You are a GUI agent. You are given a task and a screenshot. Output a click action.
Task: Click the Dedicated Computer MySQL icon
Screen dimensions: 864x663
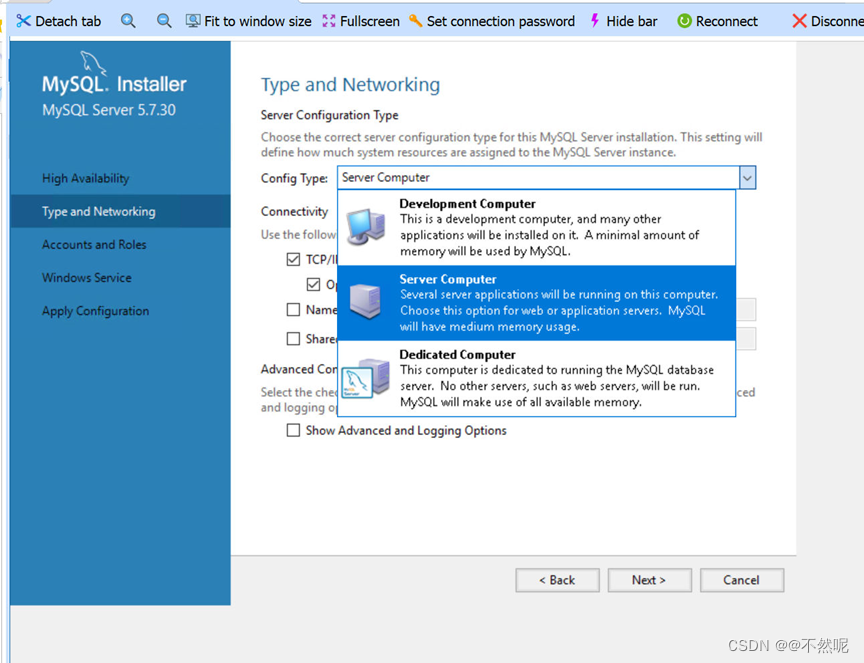(x=365, y=378)
